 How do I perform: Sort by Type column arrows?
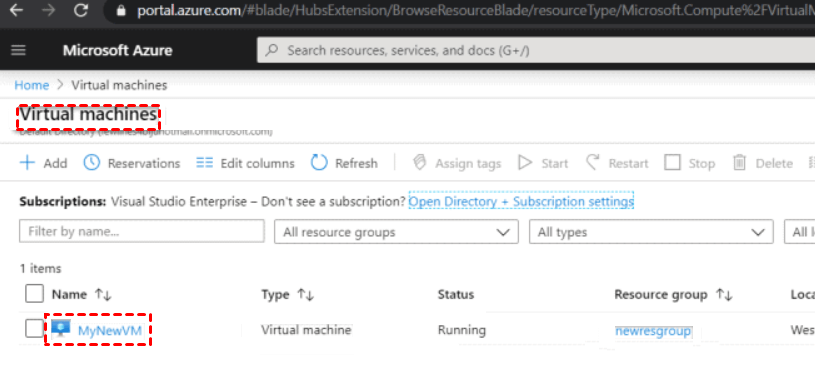[x=306, y=295]
